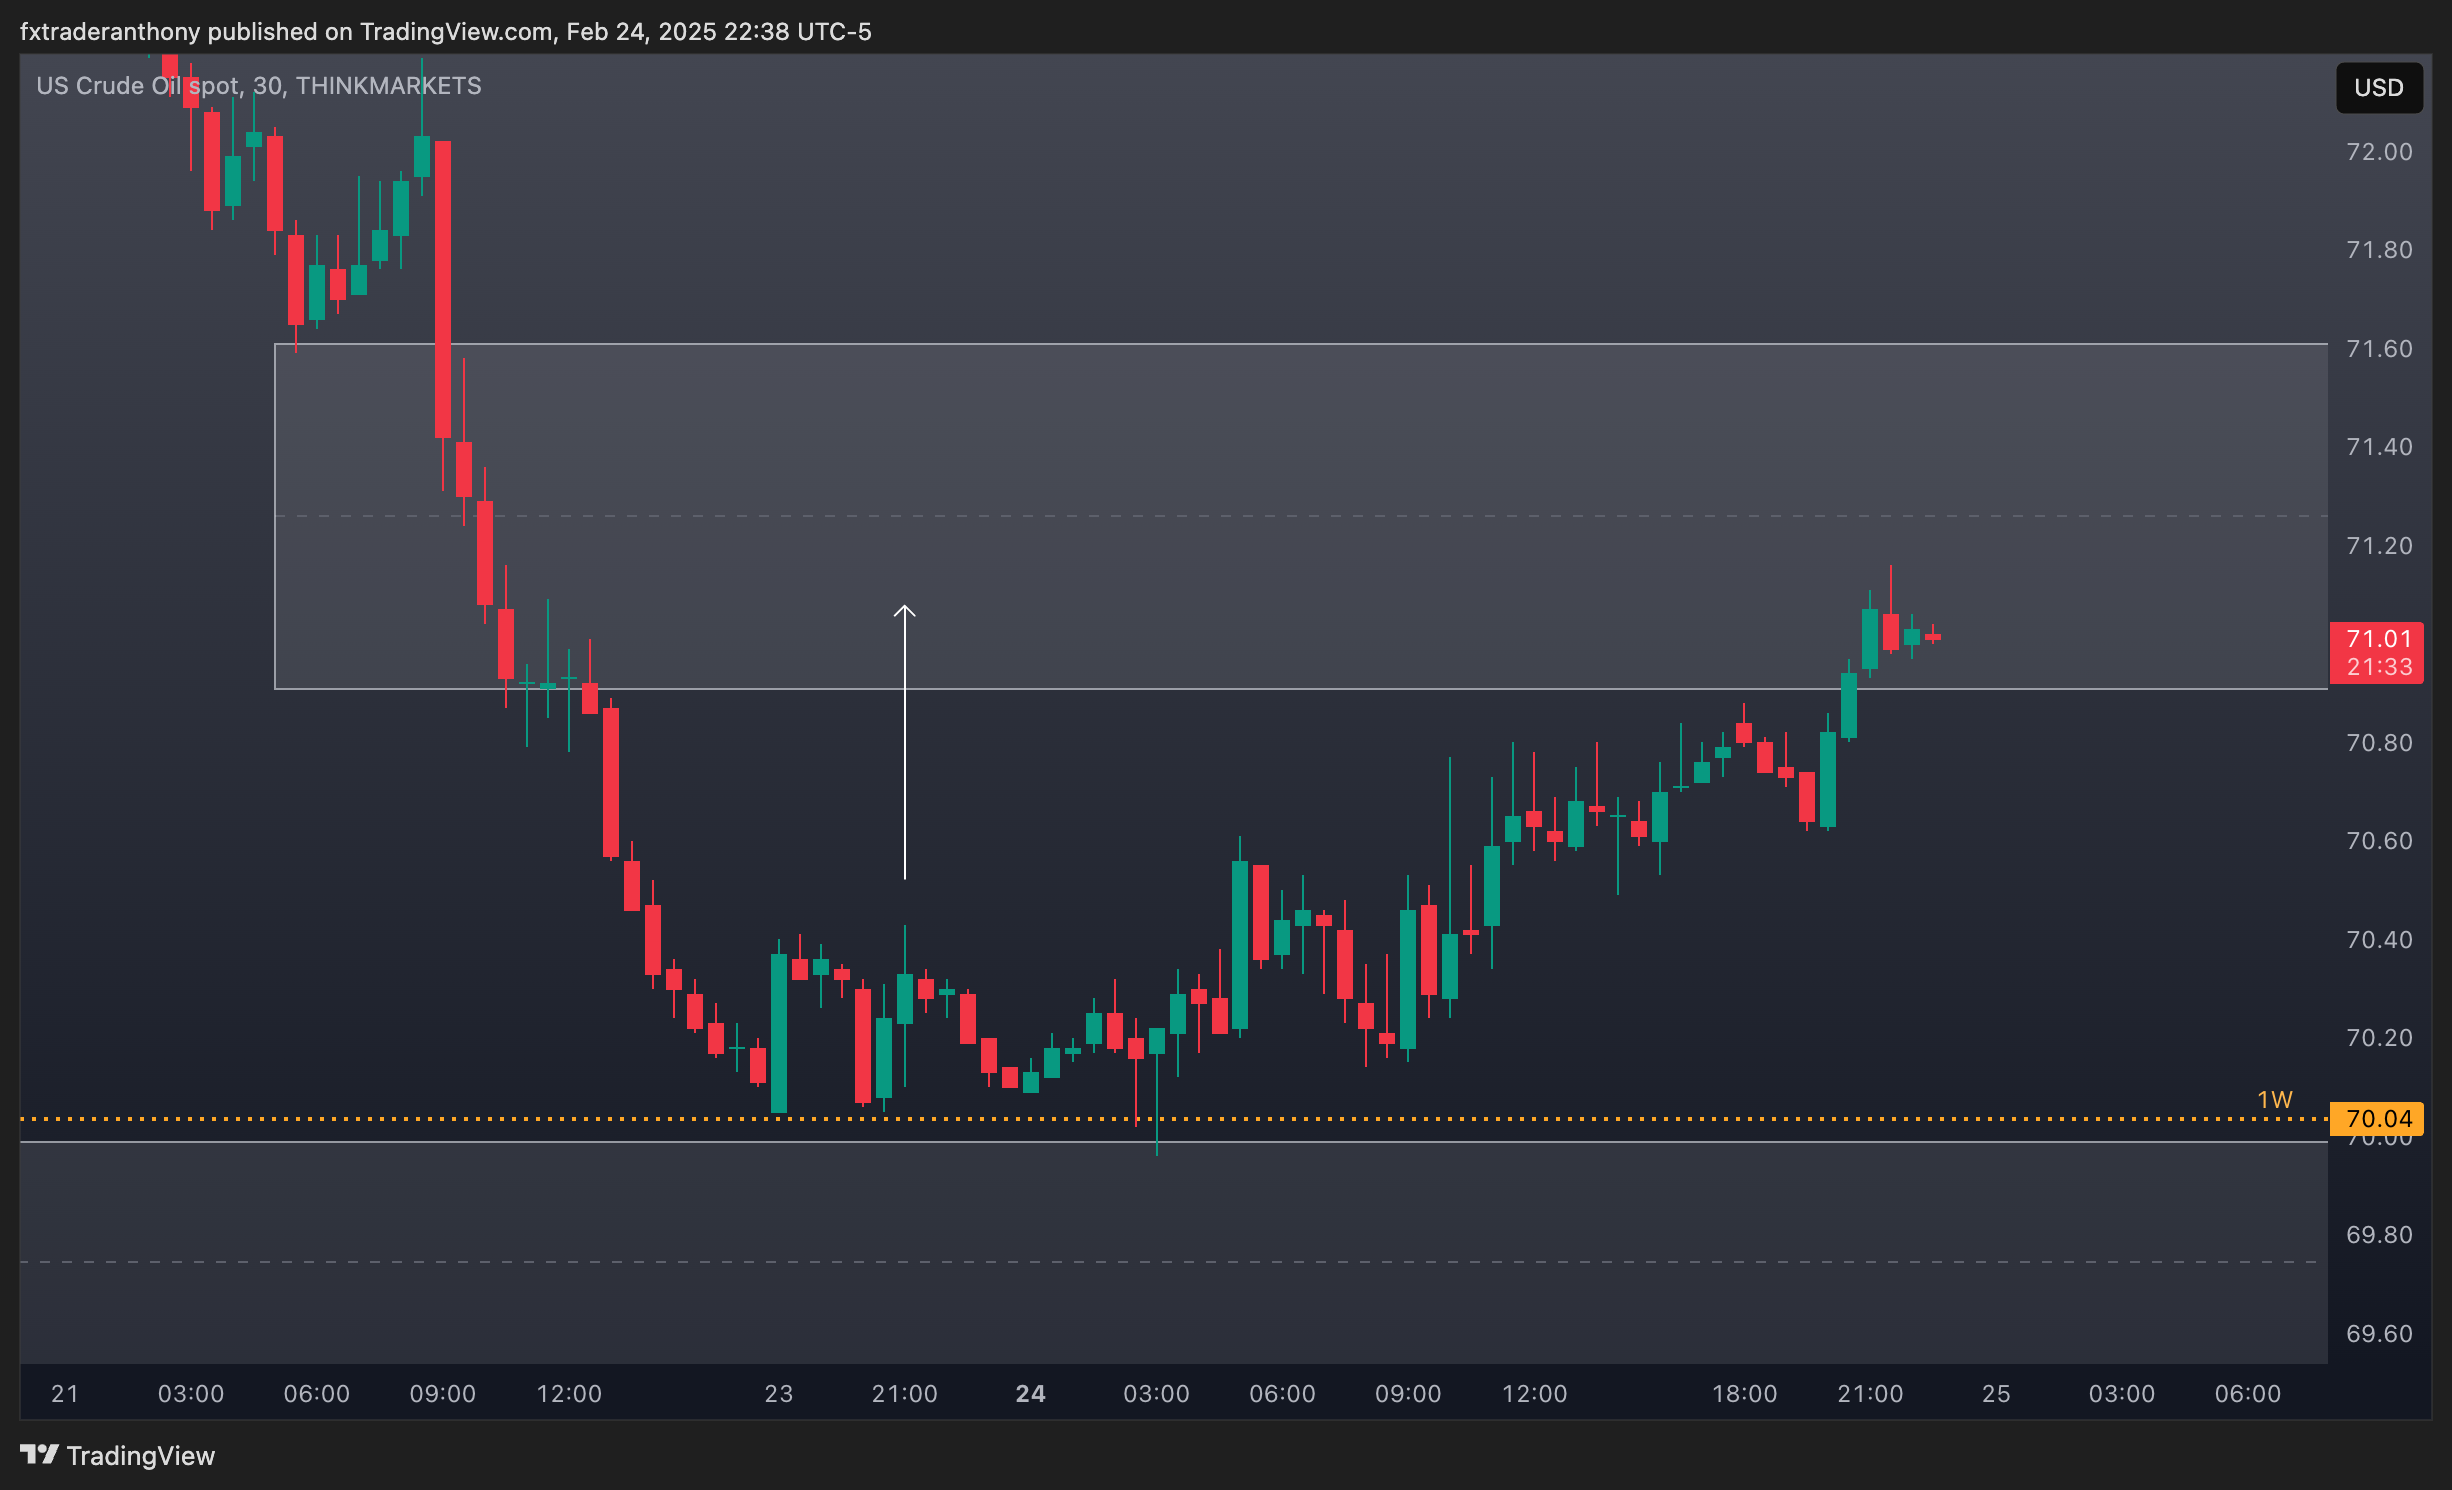Click the 21 date label on time axis
This screenshot has width=2452, height=1490.
click(x=65, y=1394)
